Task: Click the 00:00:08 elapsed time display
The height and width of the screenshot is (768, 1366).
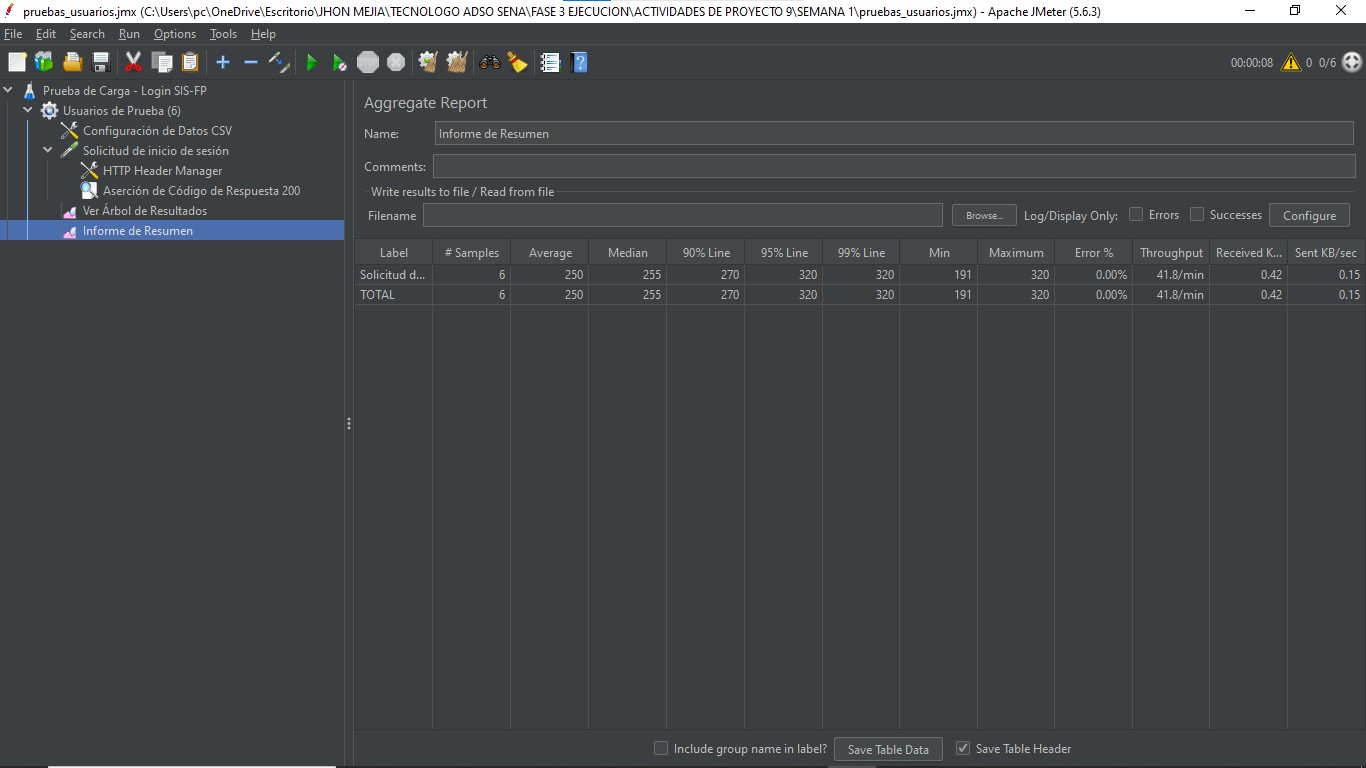Action: pos(1252,62)
